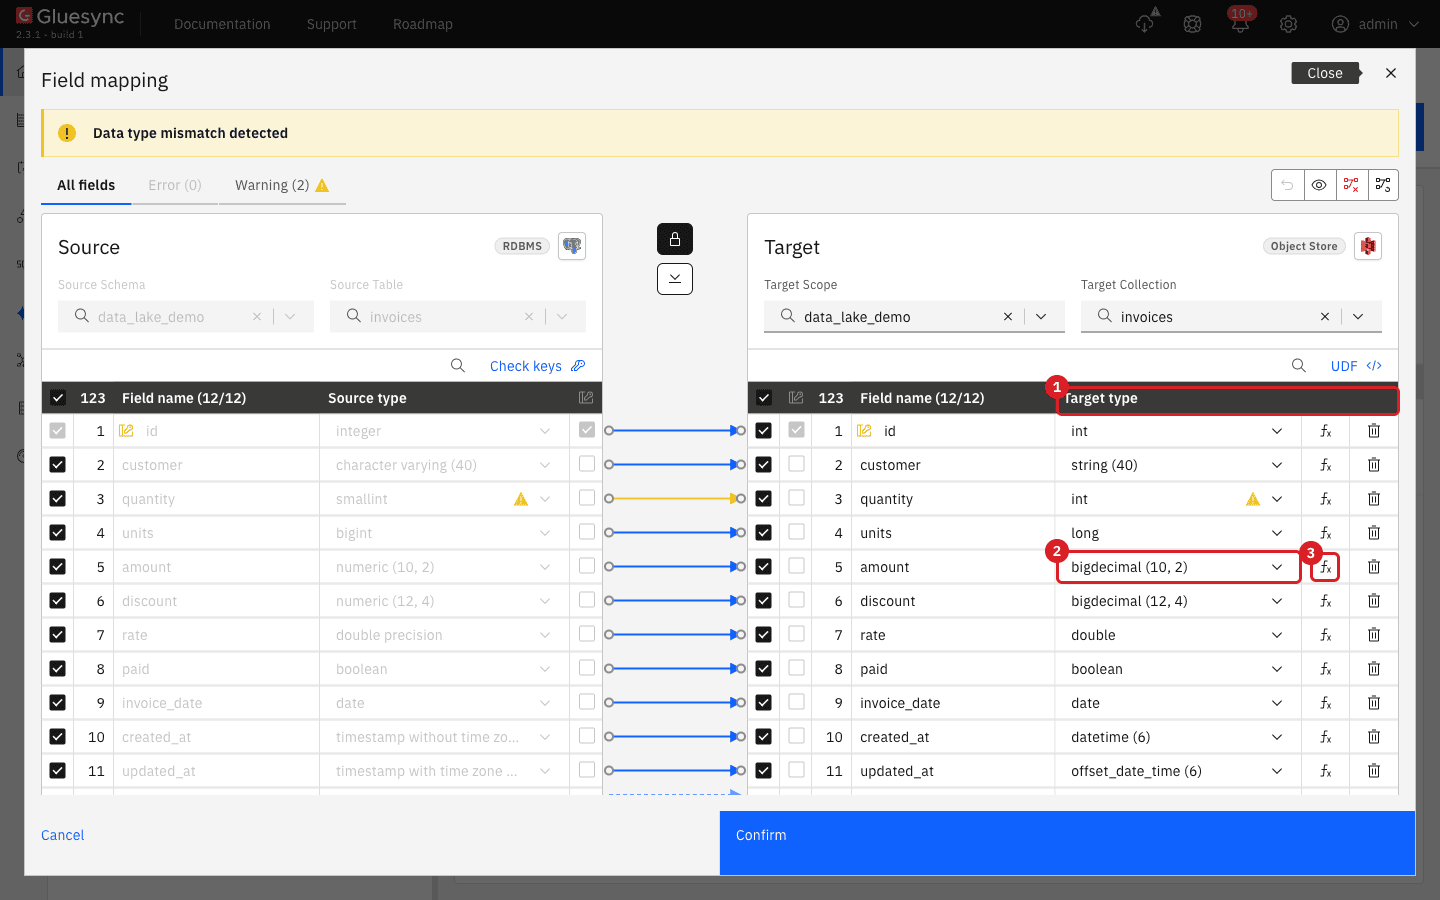Delete the updated_at target field

1374,771
